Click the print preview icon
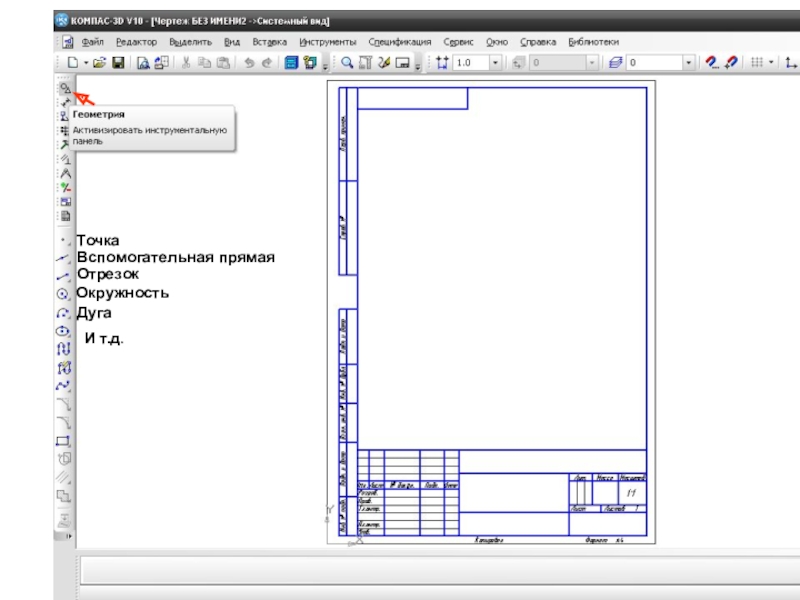 (x=143, y=63)
